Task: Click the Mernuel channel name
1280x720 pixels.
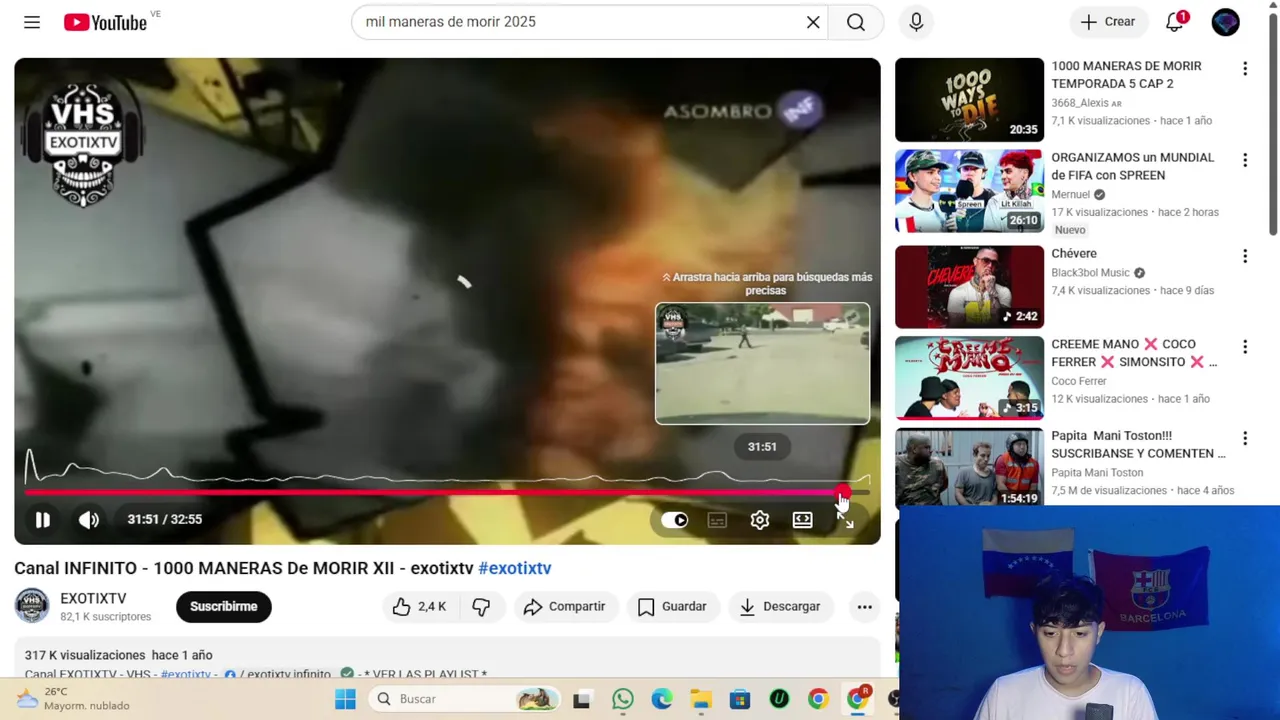Action: (1070, 194)
